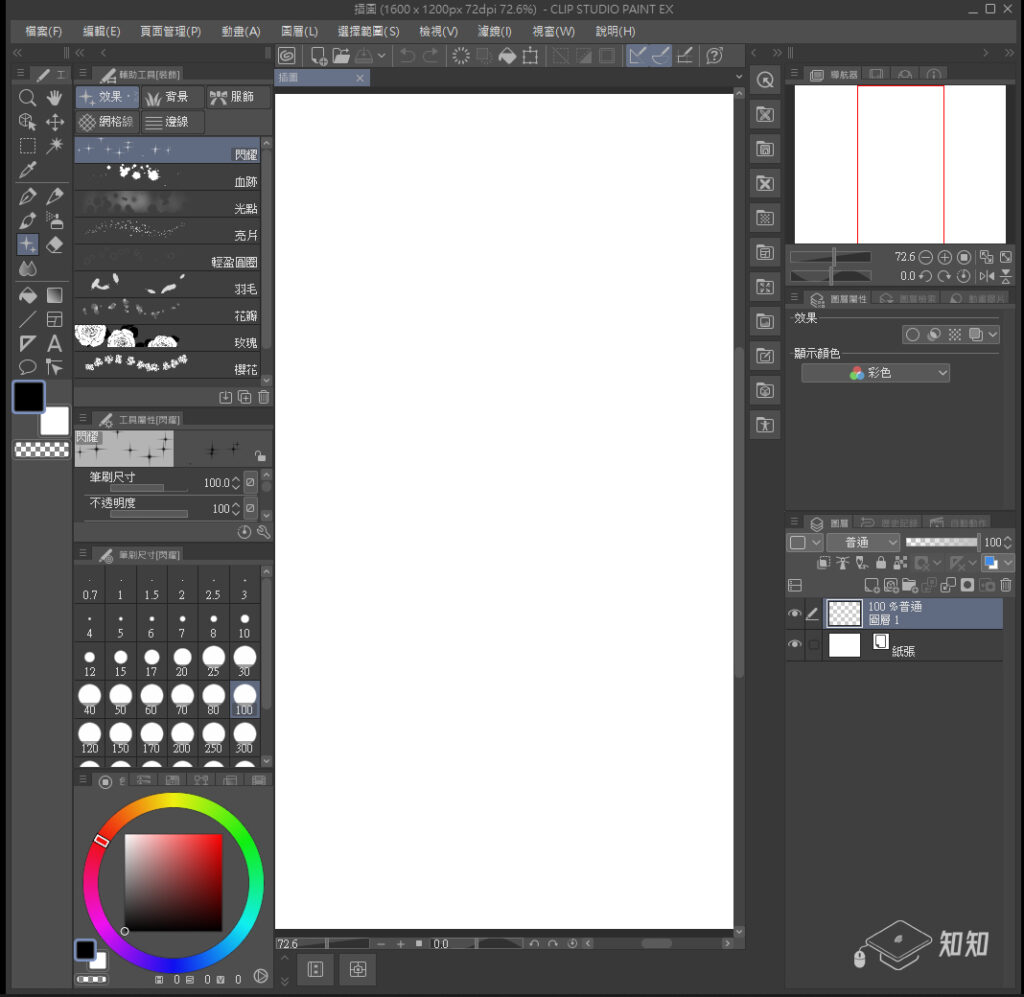The width and height of the screenshot is (1024, 997).
Task: Click the Redo arrow in toolbar
Action: click(x=430, y=56)
